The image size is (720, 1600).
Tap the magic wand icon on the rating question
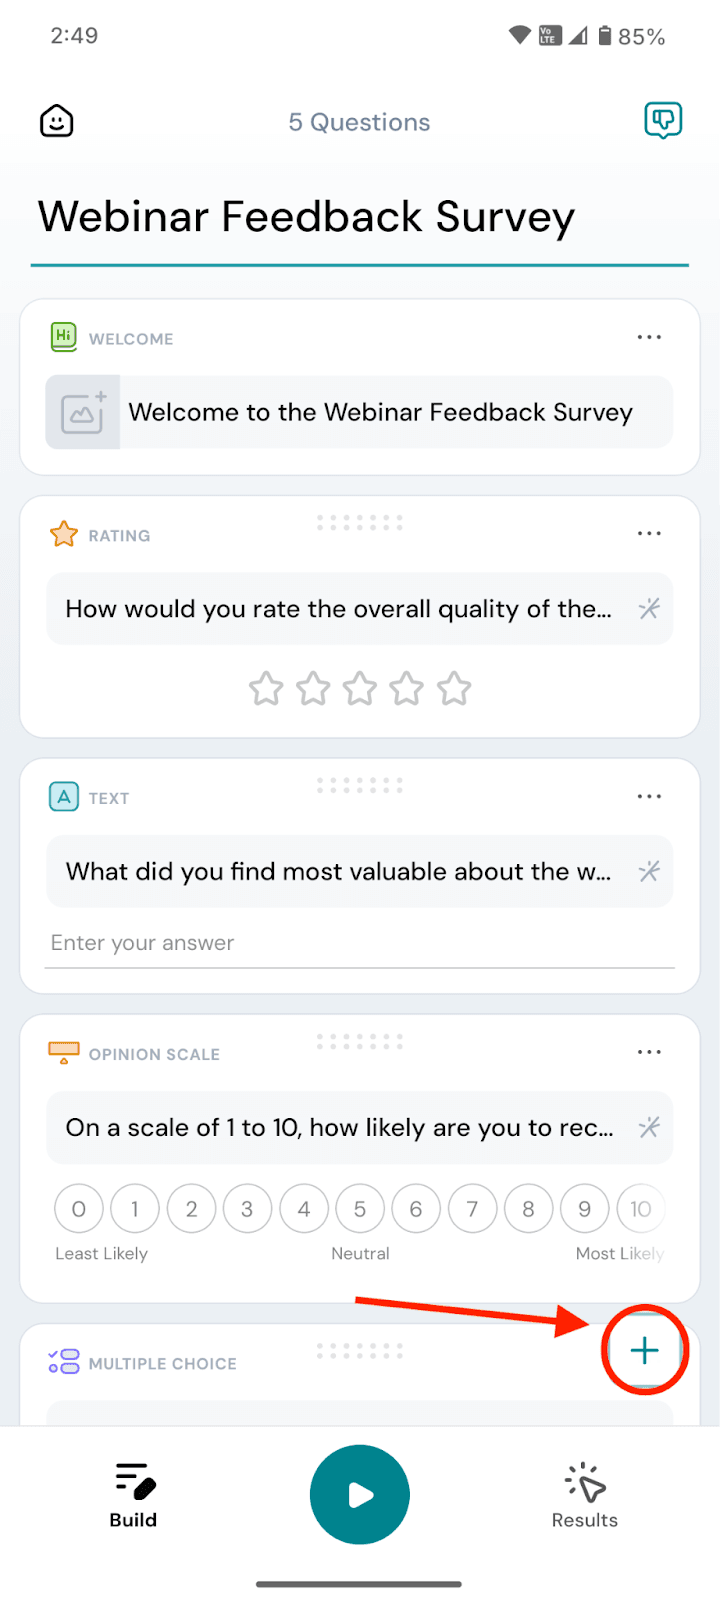pyautogui.click(x=649, y=609)
